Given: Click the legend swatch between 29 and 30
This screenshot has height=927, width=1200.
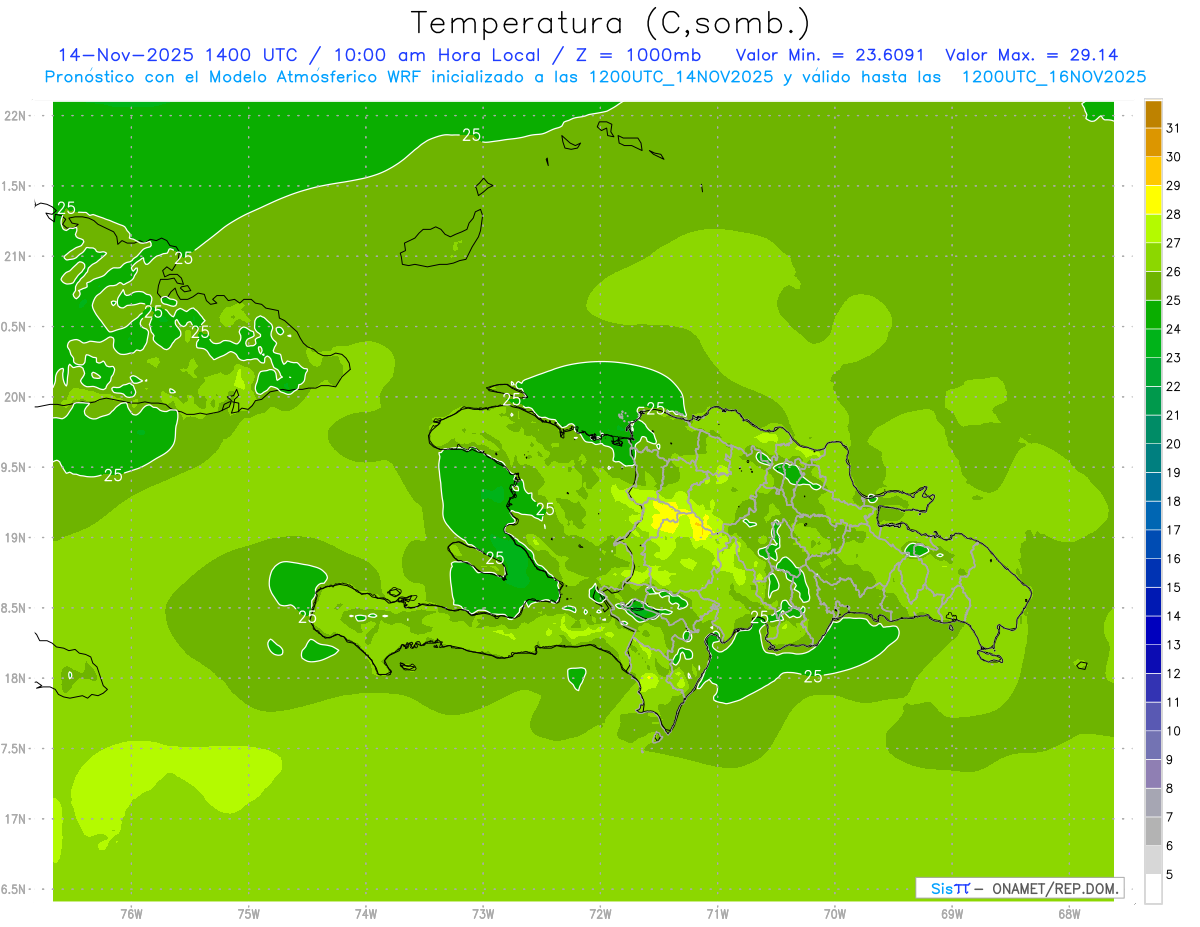Looking at the screenshot, I should 1153,172.
